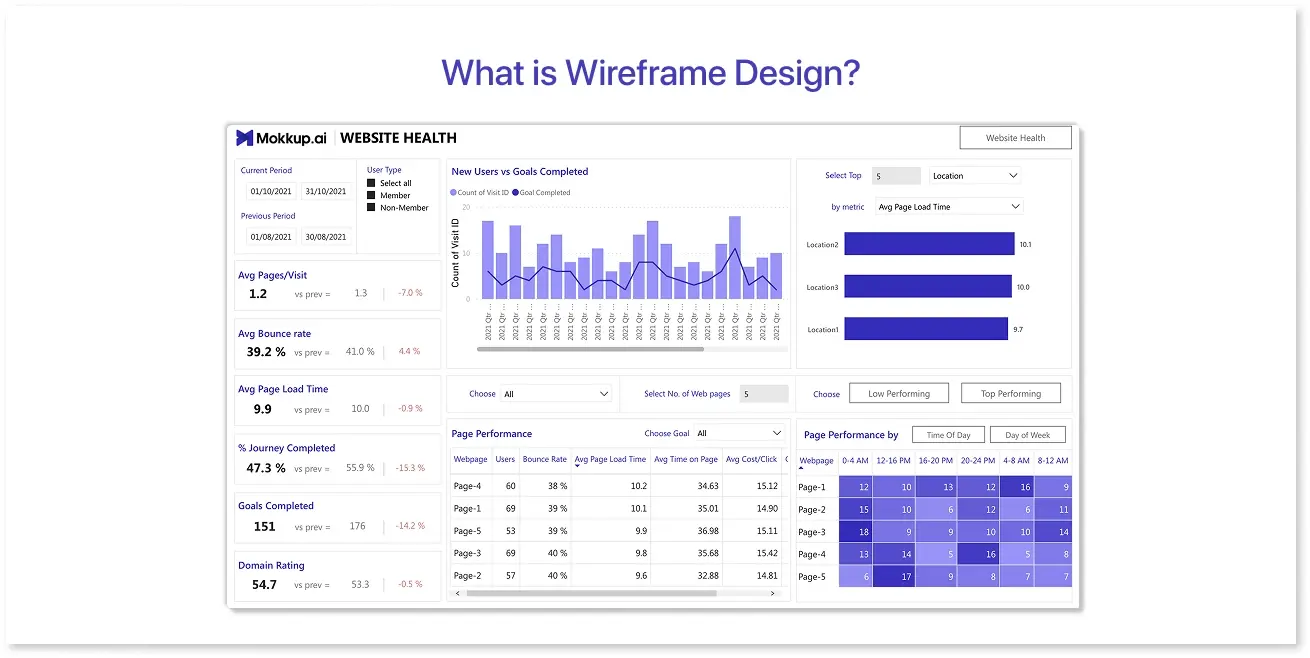Select Page-4 row in Page Performance table
Viewport: 1310px width, 658px height.
coord(618,486)
